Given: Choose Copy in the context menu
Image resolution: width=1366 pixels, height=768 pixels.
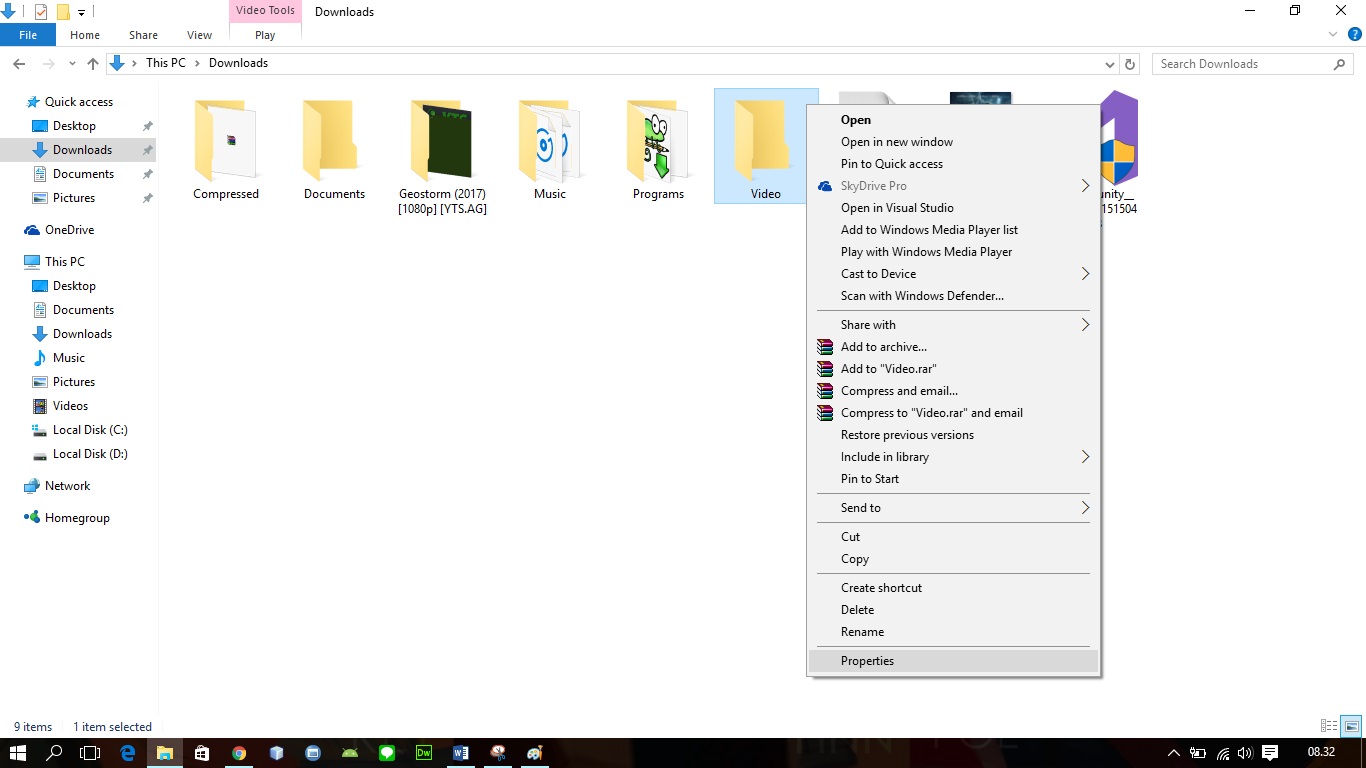Looking at the screenshot, I should click(954, 559).
